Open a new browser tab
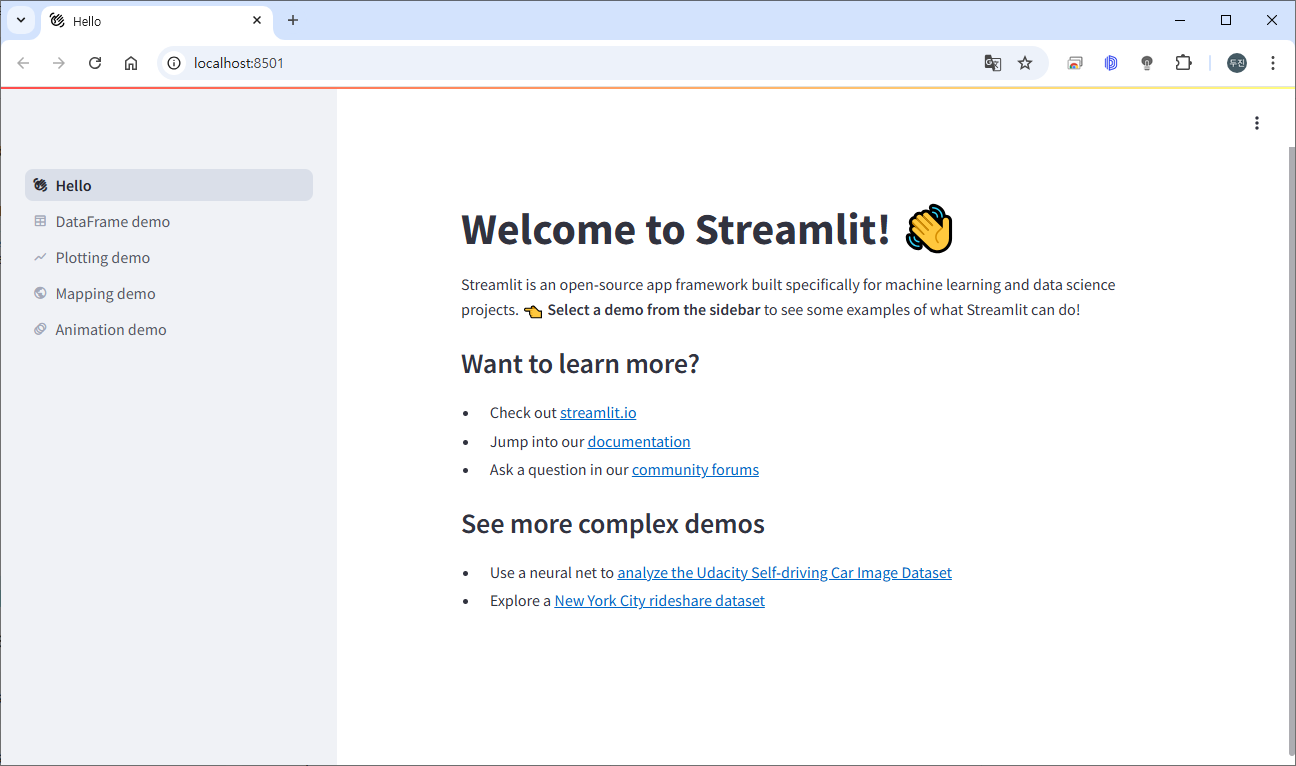This screenshot has height=766, width=1296. pos(293,20)
